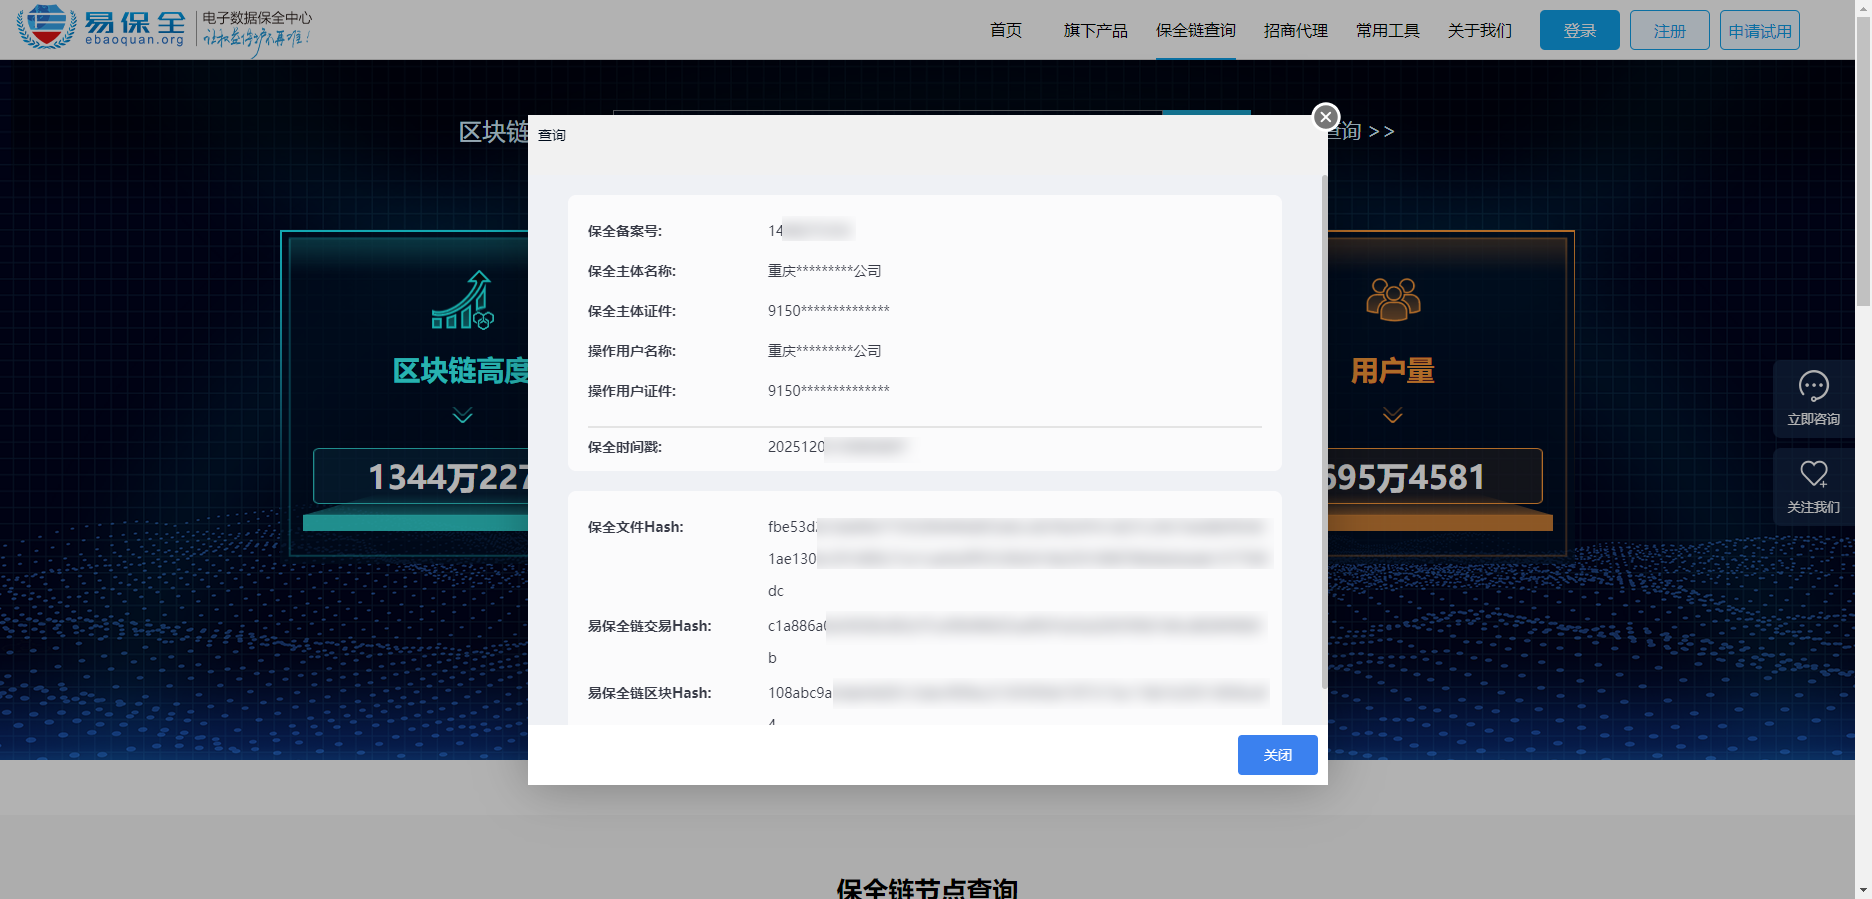Click the 申请试用 button

pyautogui.click(x=1759, y=31)
